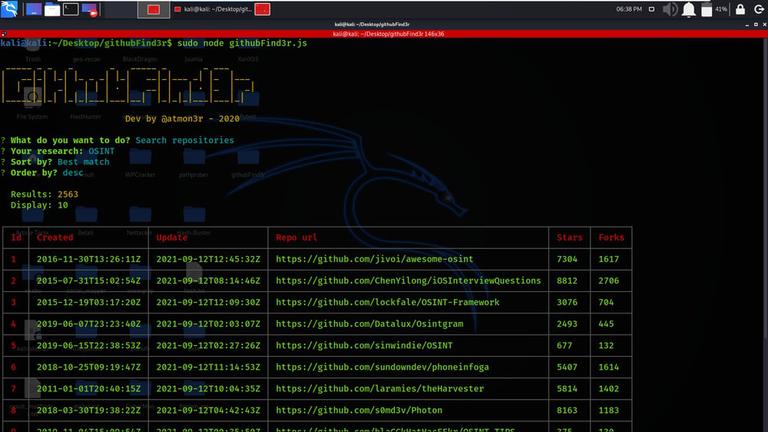Open the file manager from the panel
768x432 pixels.
[x=52, y=9]
